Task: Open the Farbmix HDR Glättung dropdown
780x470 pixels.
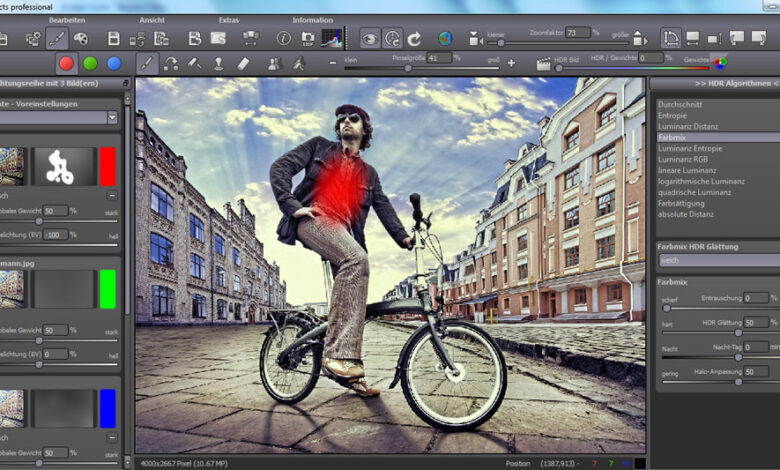Action: coord(714,260)
